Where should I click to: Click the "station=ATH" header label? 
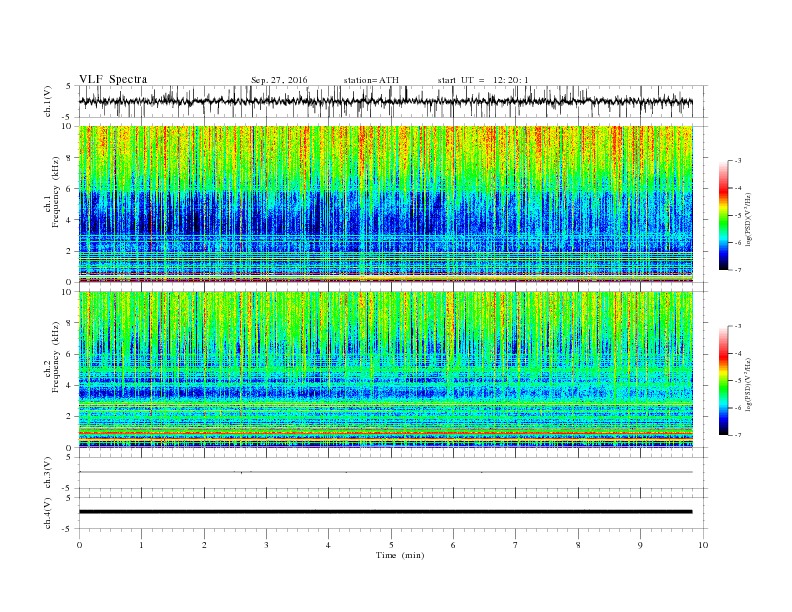click(x=371, y=80)
